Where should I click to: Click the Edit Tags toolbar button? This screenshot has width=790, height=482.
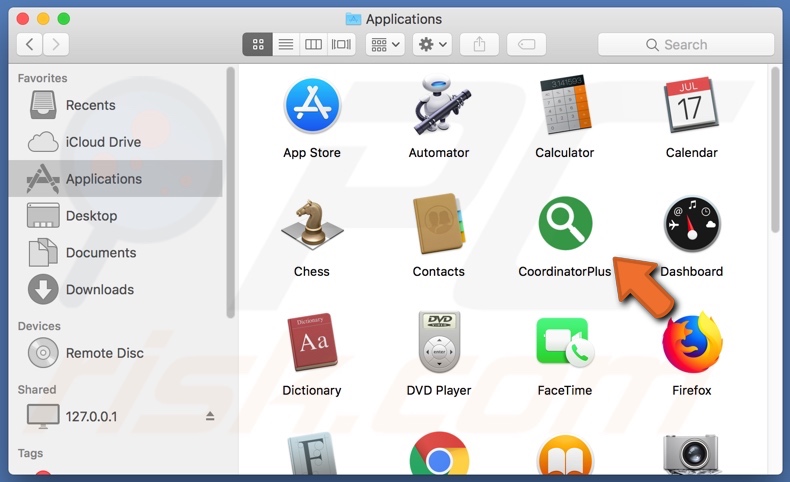tap(526, 44)
